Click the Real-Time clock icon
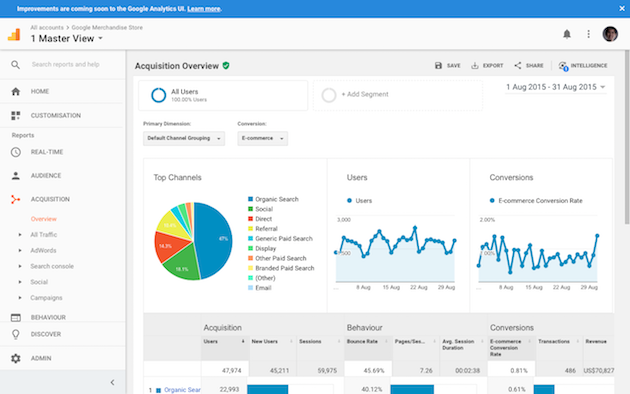Viewport: 630px width, 394px height. 16,152
